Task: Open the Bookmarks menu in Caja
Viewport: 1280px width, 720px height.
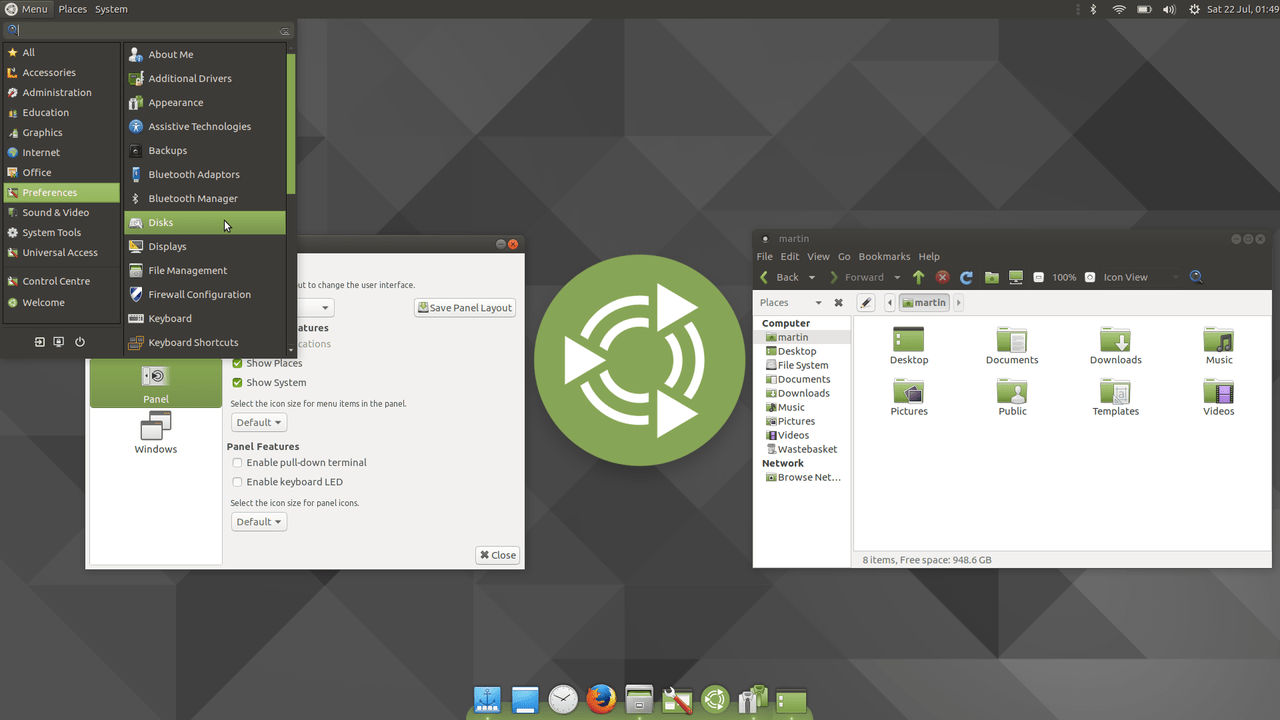Action: click(884, 256)
